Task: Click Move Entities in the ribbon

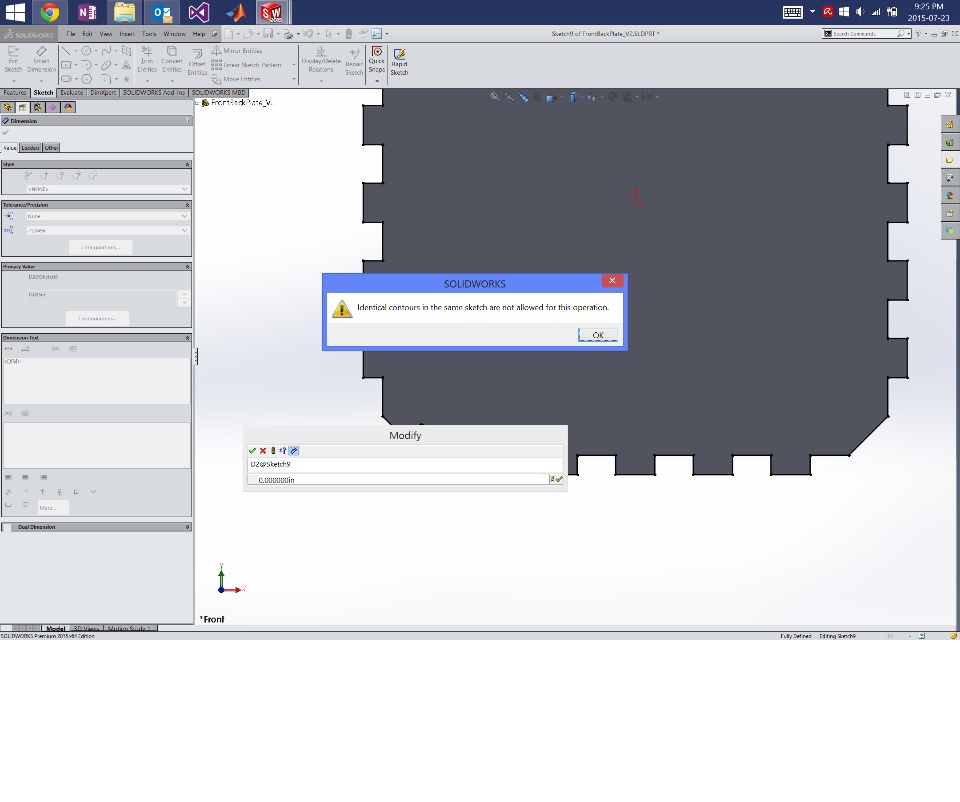Action: tap(236, 79)
